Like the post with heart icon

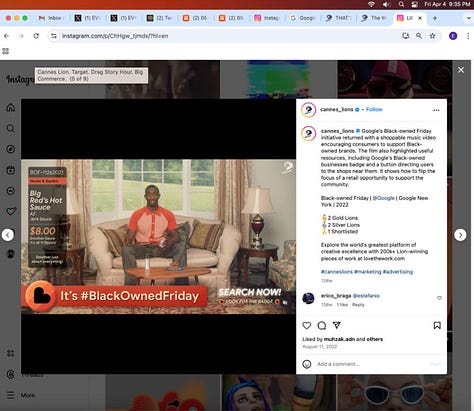[x=307, y=325]
